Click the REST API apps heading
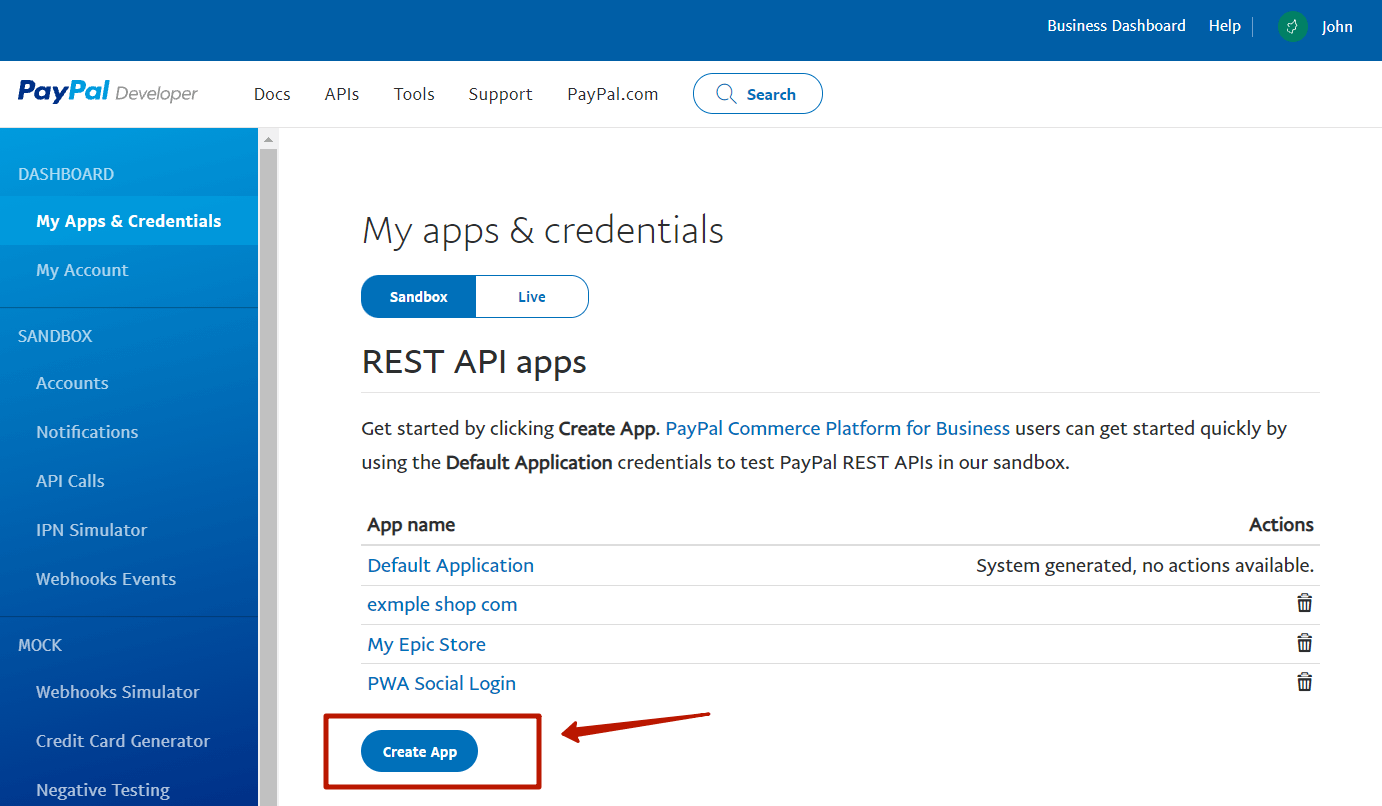Image resolution: width=1382 pixels, height=806 pixels. click(474, 361)
